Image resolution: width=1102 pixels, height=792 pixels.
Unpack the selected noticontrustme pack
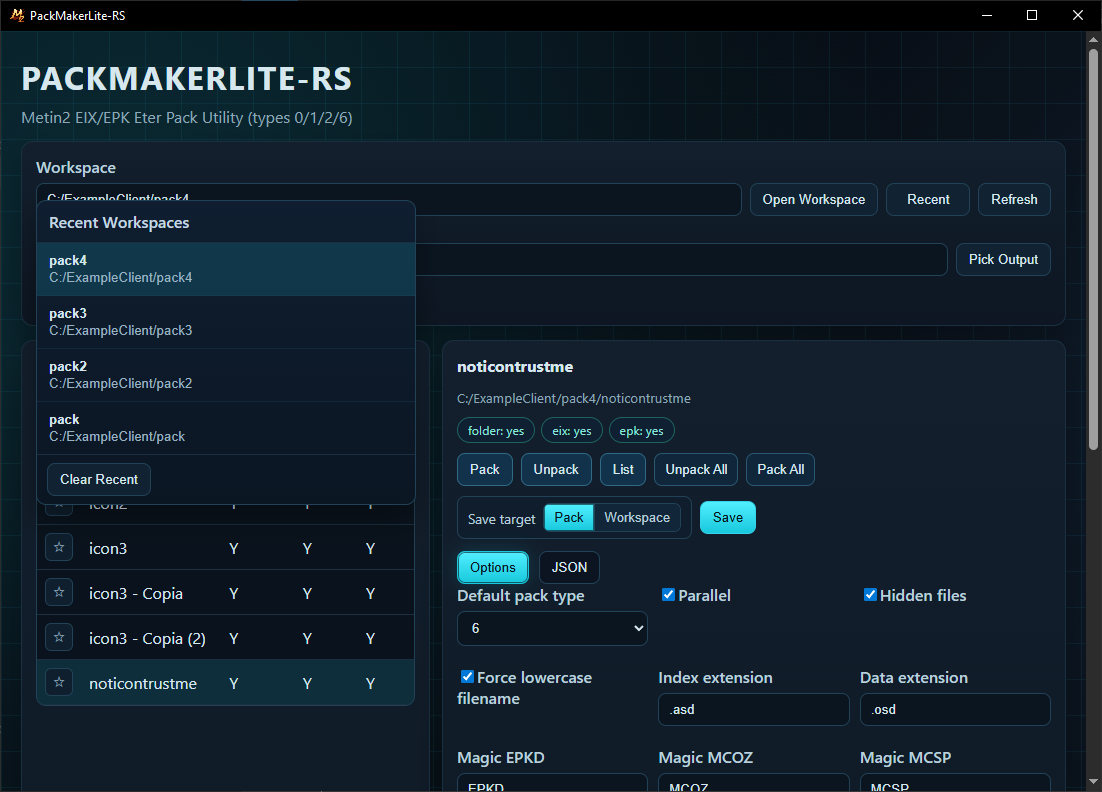pos(556,469)
